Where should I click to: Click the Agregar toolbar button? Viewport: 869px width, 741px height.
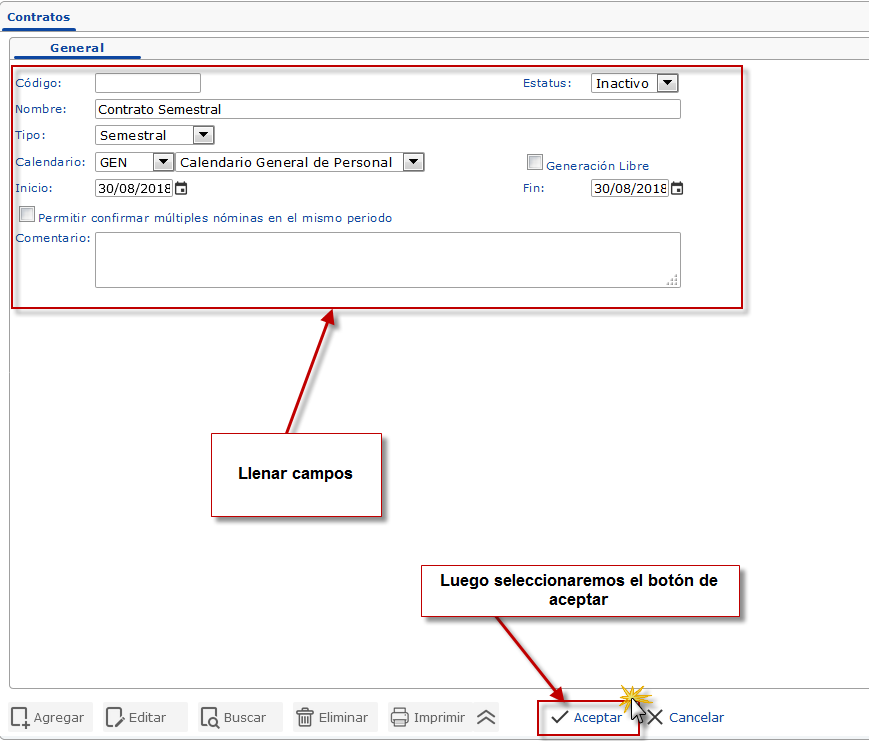[x=48, y=717]
